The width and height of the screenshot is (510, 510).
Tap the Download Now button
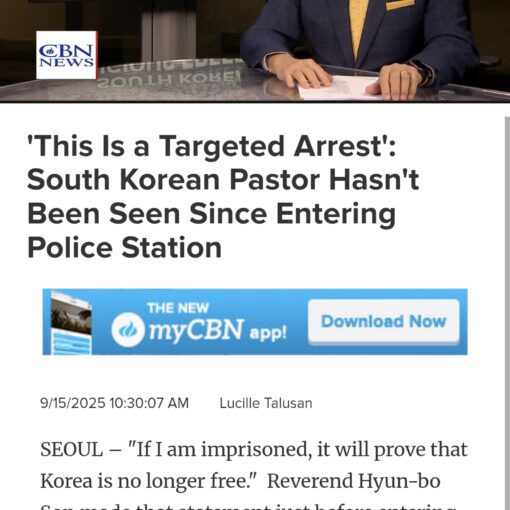(x=384, y=322)
